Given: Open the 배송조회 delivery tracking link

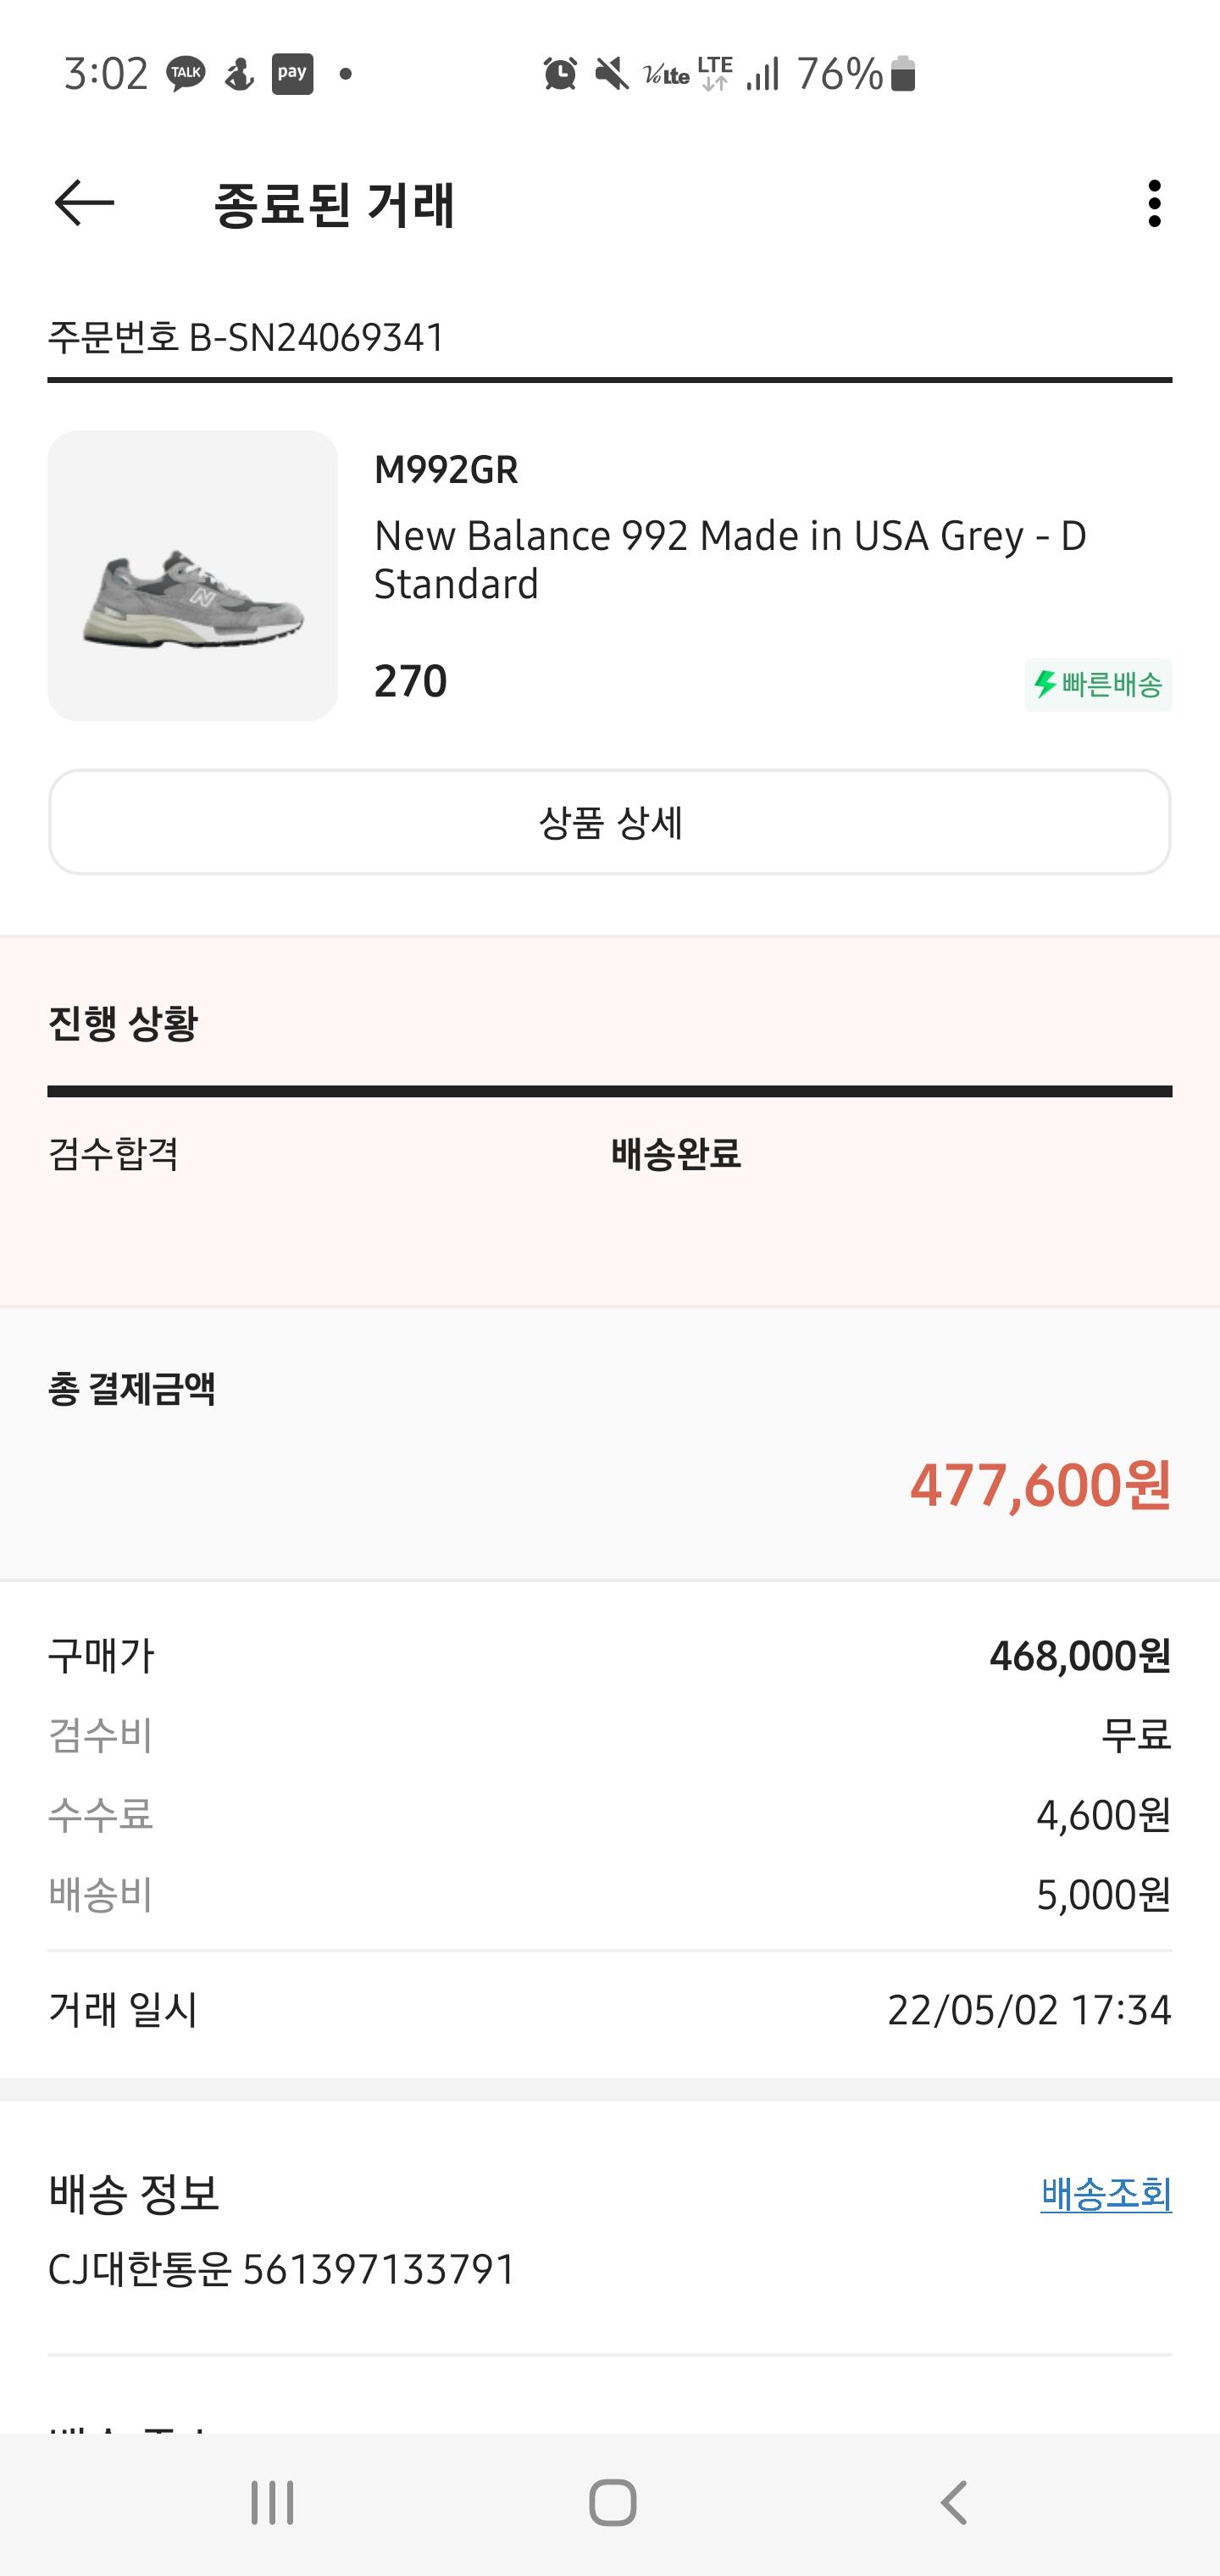Looking at the screenshot, I should [1106, 2194].
